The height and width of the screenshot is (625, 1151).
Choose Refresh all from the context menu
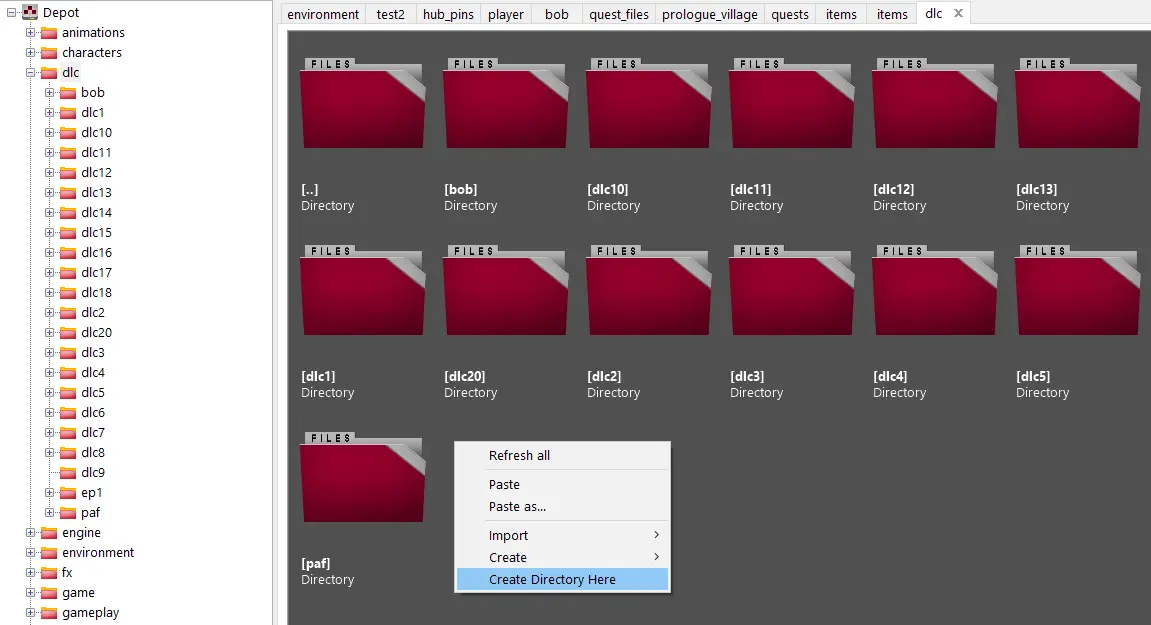coord(518,455)
